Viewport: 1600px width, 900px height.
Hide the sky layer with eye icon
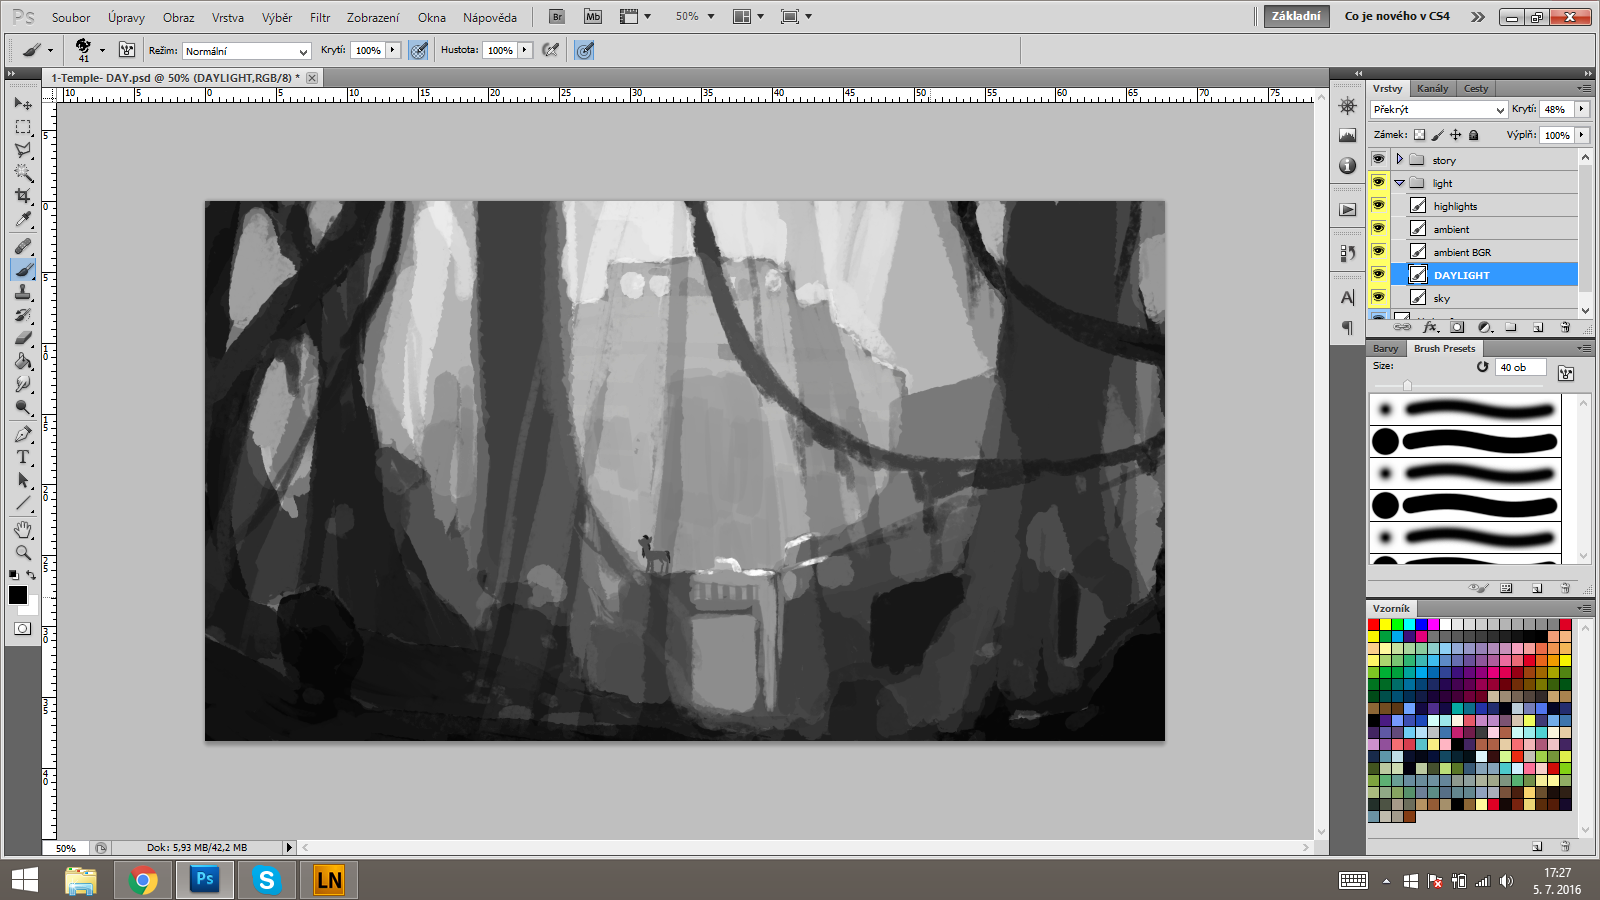[x=1378, y=298]
